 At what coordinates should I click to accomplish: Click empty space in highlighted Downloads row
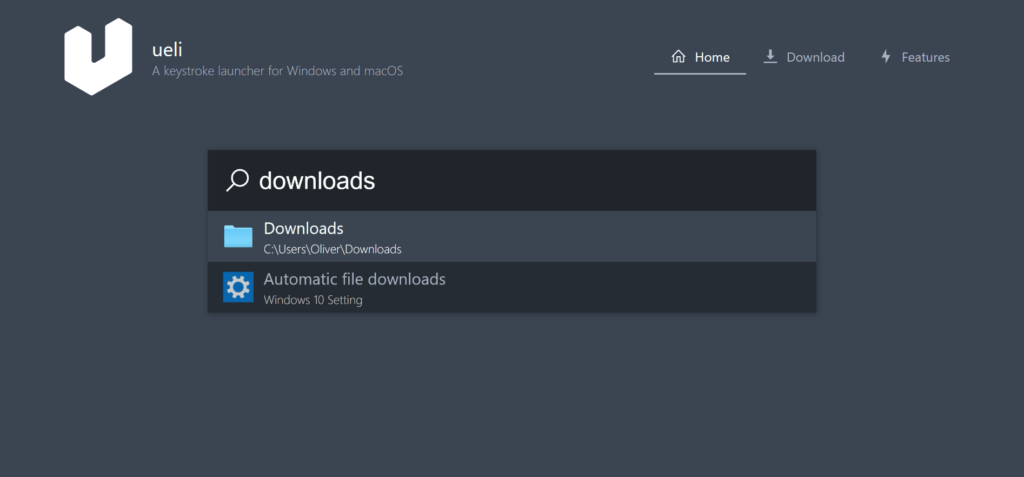click(x=607, y=236)
